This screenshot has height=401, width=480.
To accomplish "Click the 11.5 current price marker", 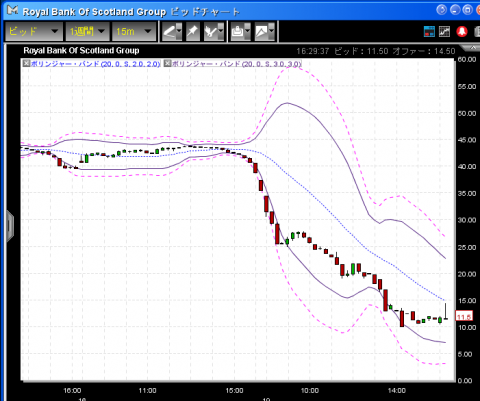I will (x=464, y=316).
